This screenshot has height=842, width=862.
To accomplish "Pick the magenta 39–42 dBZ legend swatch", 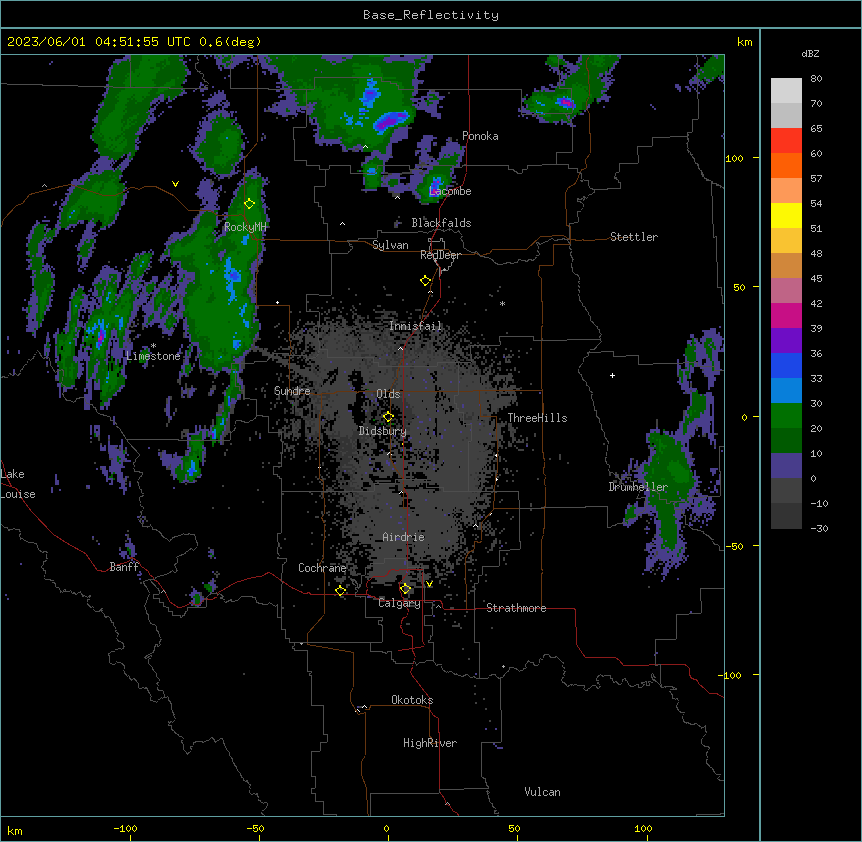I will [x=786, y=315].
